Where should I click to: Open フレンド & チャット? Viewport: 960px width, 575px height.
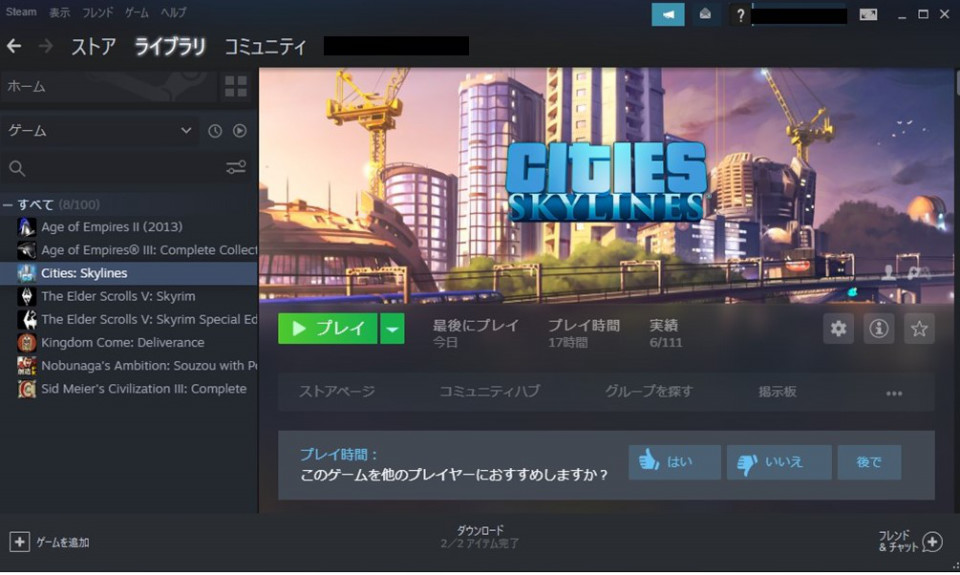[x=910, y=541]
